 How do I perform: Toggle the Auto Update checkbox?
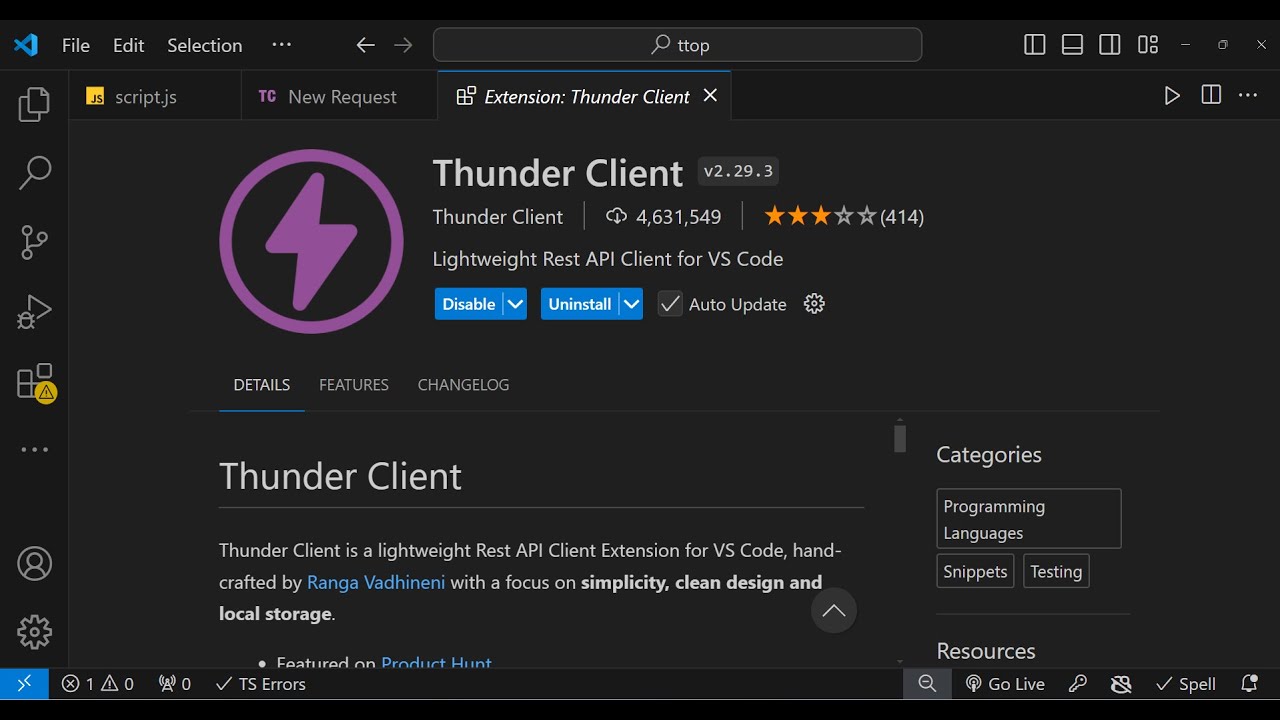coord(670,304)
